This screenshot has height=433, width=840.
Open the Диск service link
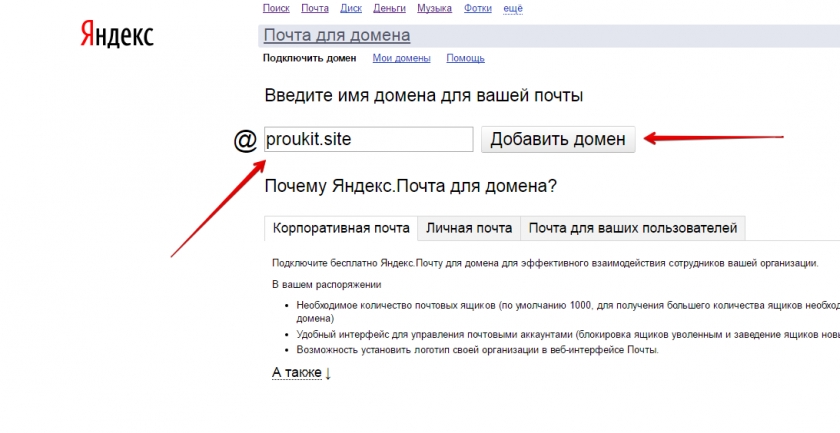point(351,8)
